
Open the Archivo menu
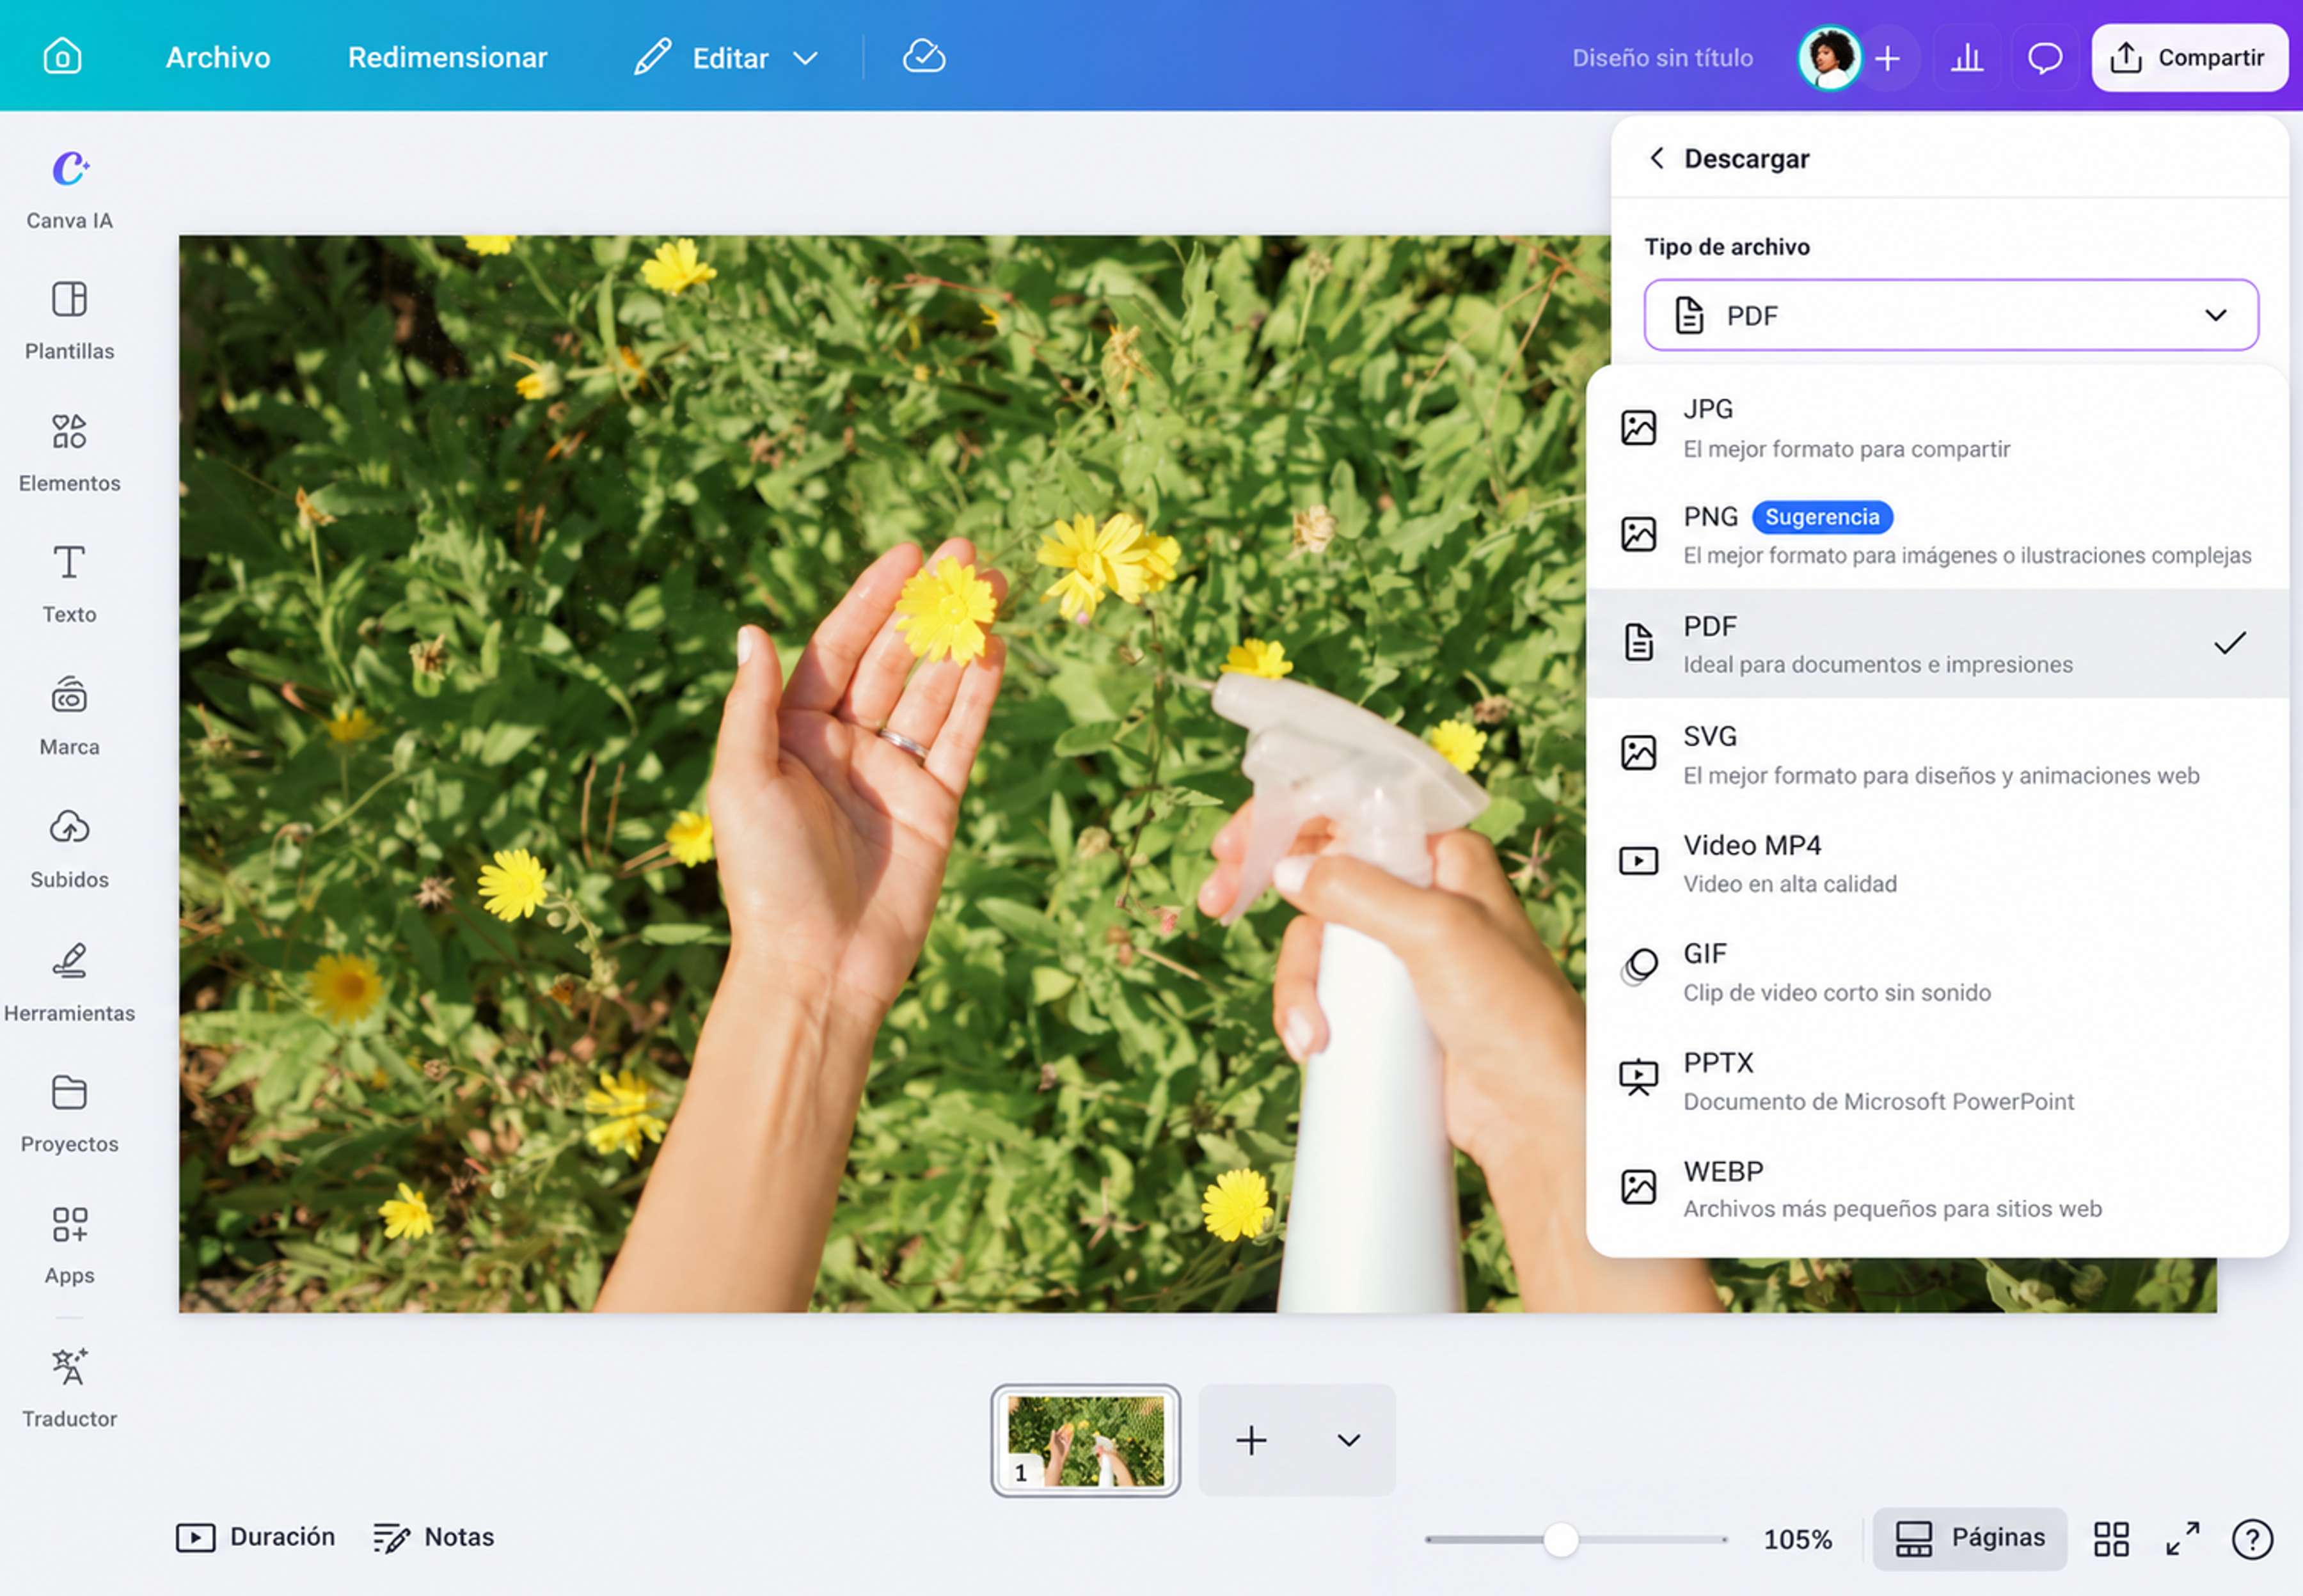click(218, 57)
